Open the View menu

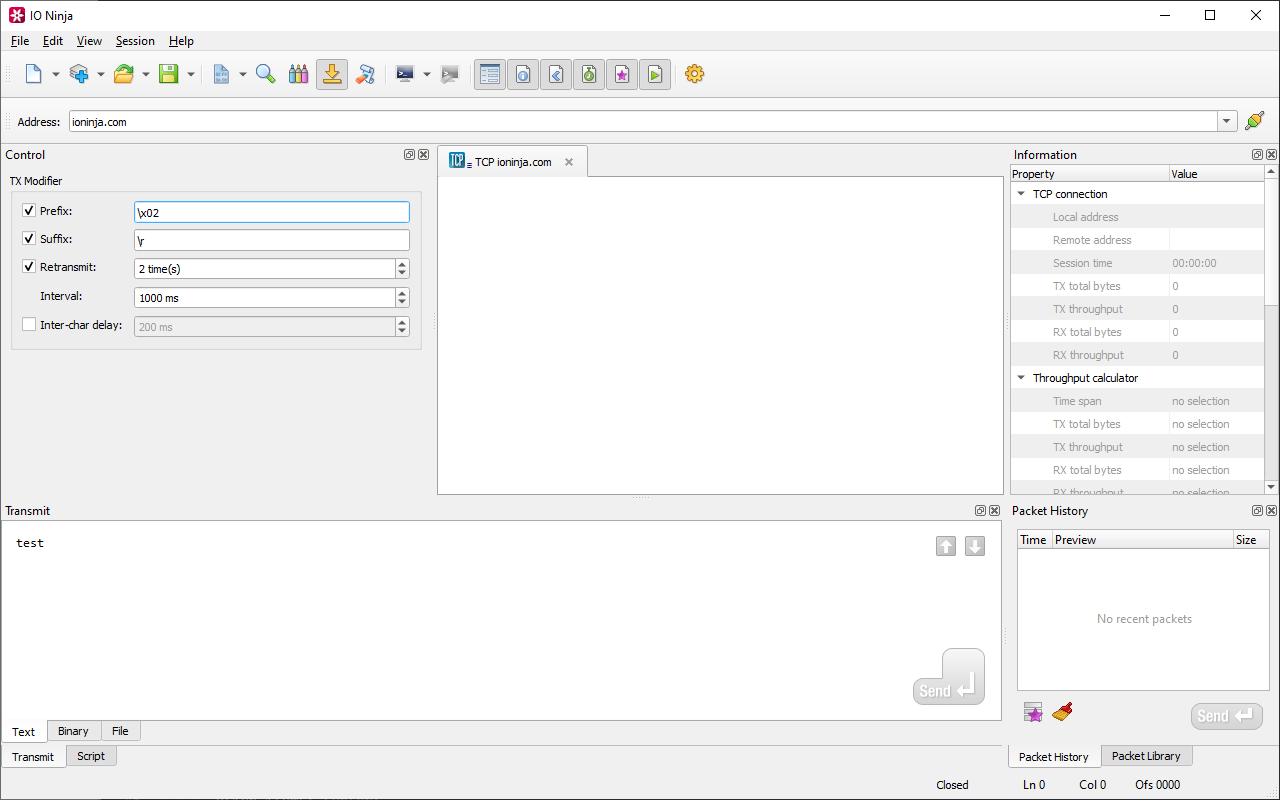(x=89, y=41)
